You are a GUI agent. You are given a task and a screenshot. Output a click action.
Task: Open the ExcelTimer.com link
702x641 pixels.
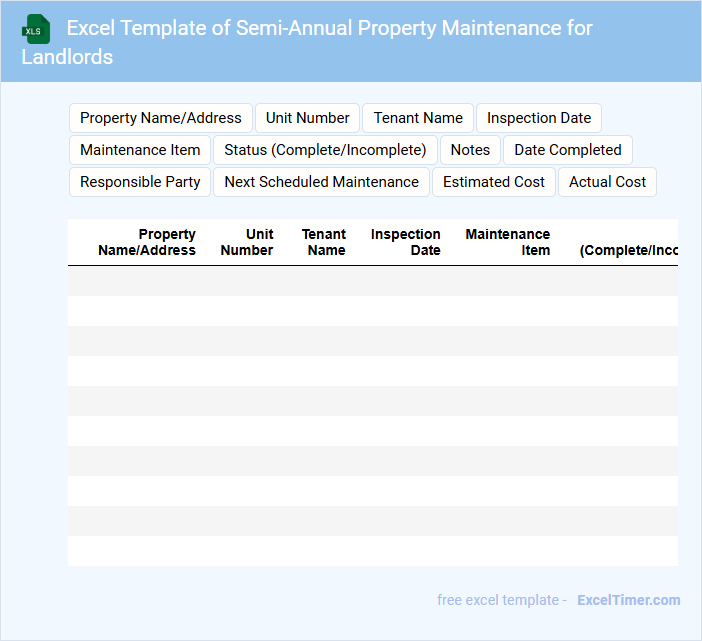coord(628,600)
